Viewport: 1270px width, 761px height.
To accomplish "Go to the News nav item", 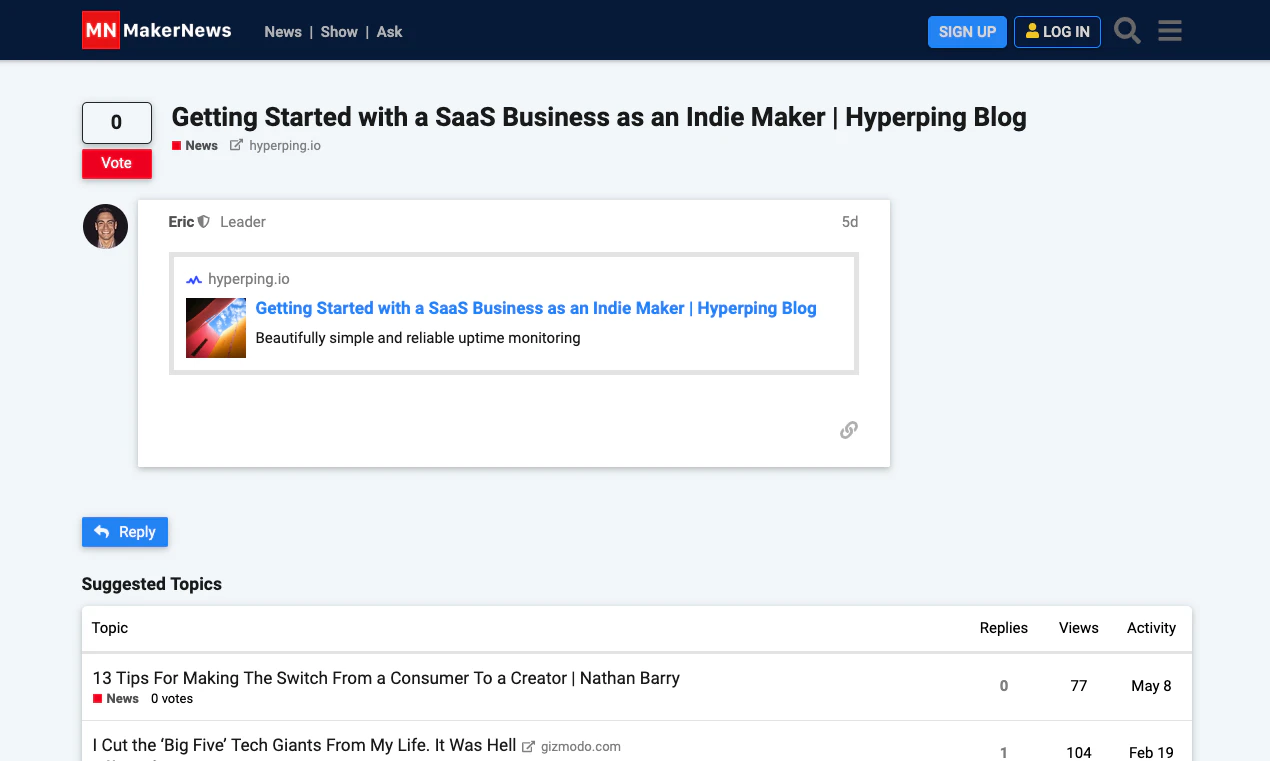I will pyautogui.click(x=283, y=32).
